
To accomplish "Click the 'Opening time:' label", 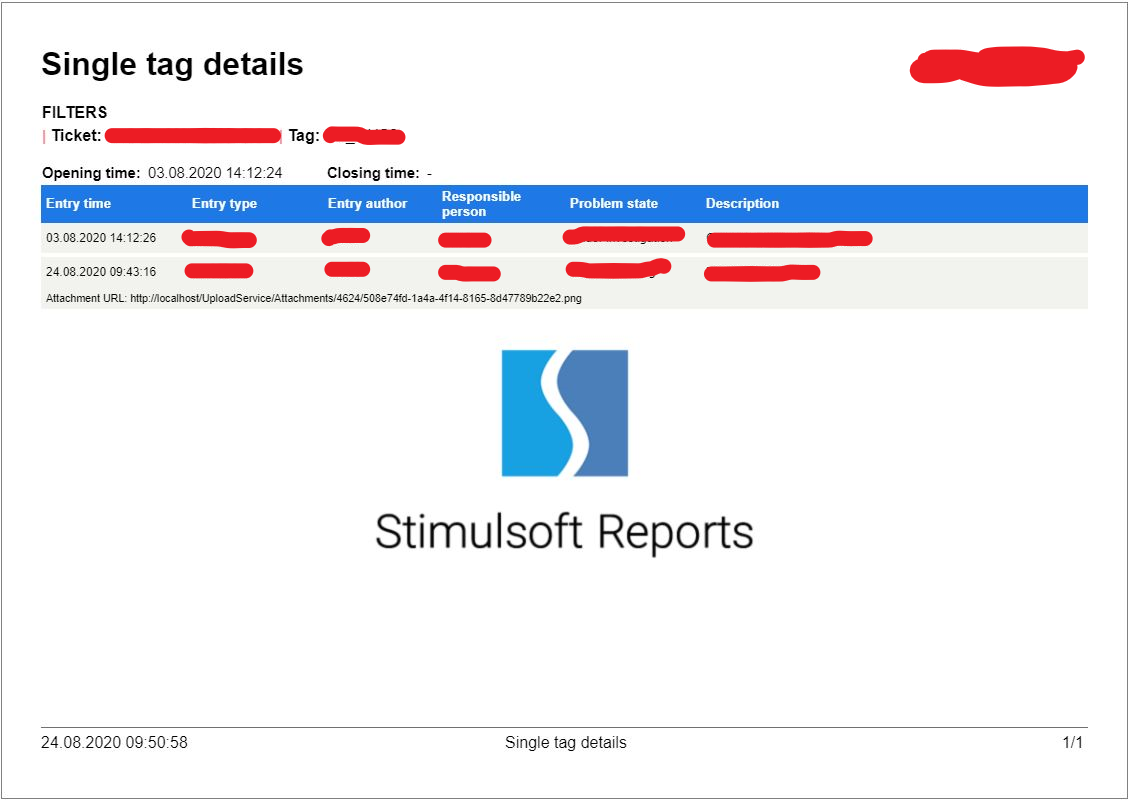I will [x=91, y=173].
